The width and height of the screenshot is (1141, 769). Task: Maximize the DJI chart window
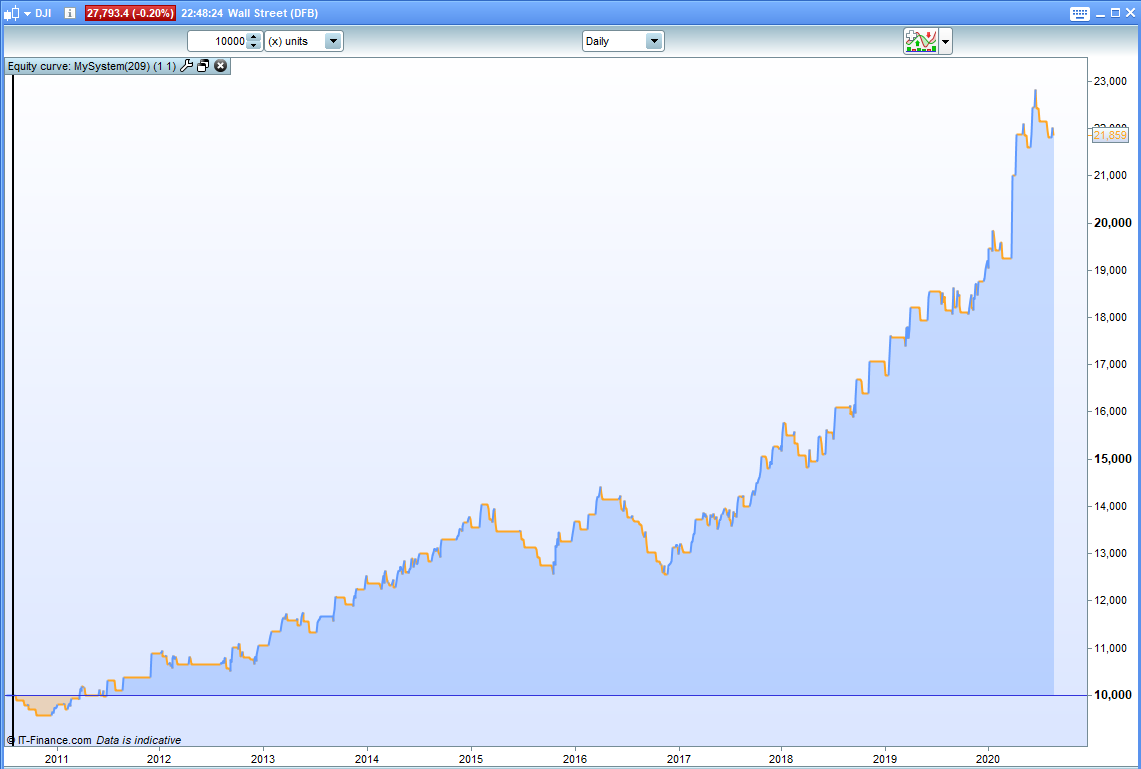coord(1116,13)
